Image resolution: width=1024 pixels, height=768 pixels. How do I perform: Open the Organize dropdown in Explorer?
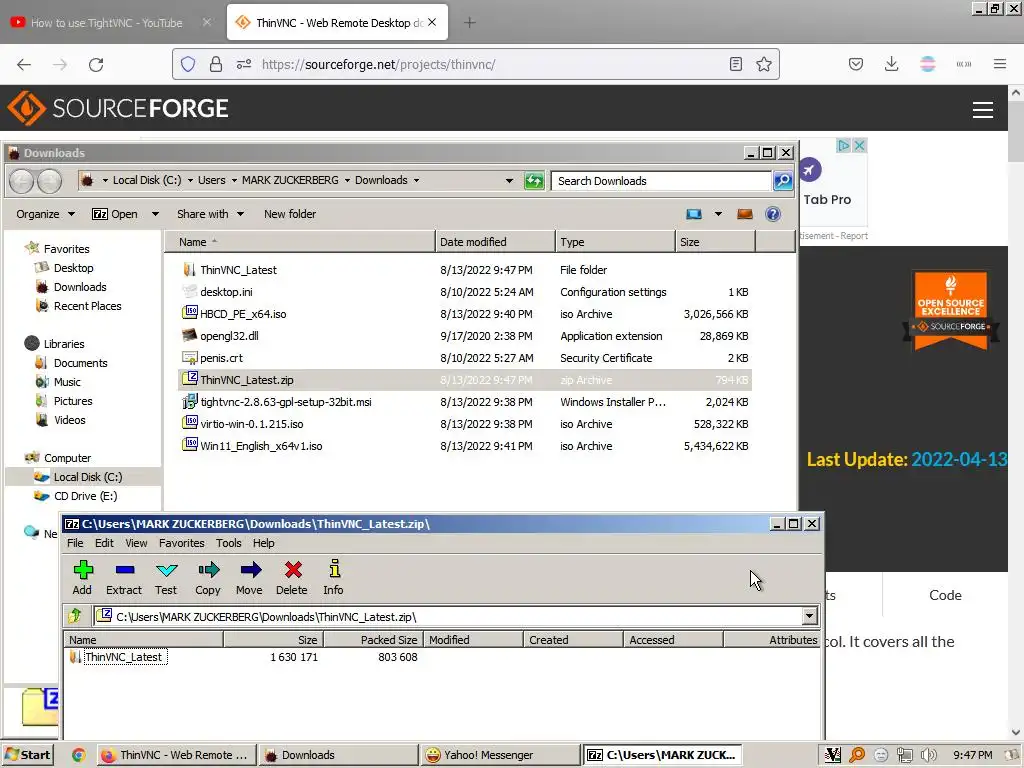pos(45,214)
